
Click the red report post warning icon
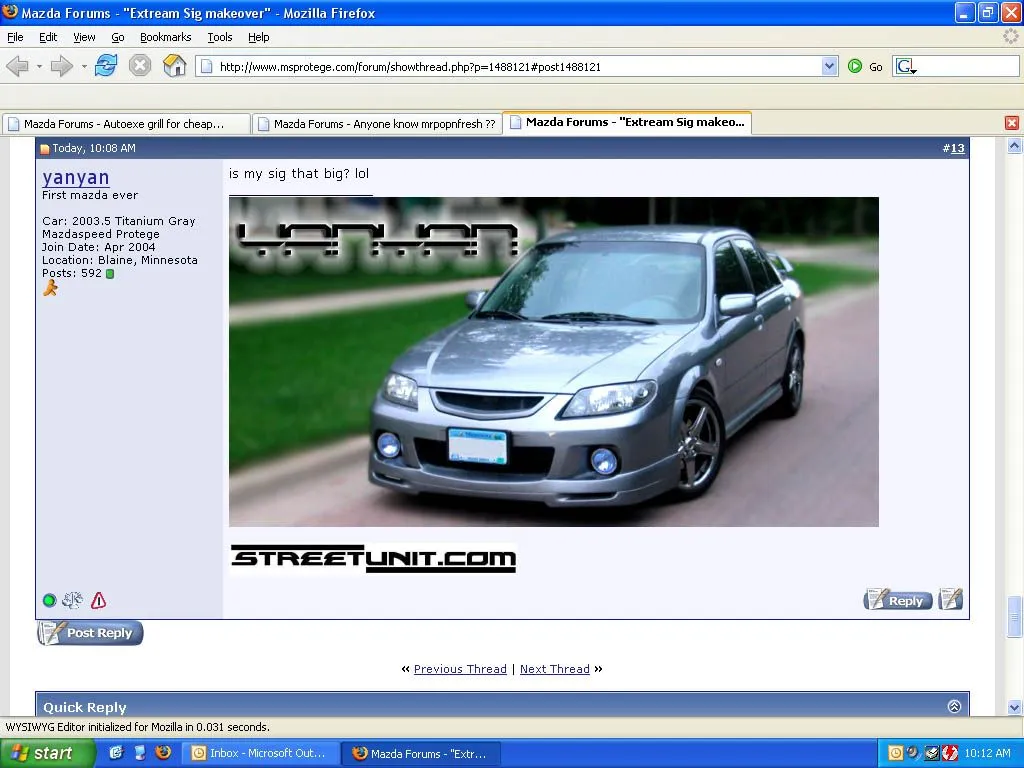98,601
